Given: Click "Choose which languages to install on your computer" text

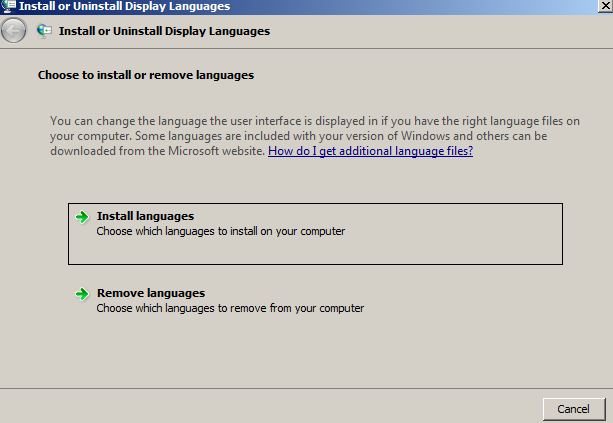Looking at the screenshot, I should pyautogui.click(x=220, y=231).
